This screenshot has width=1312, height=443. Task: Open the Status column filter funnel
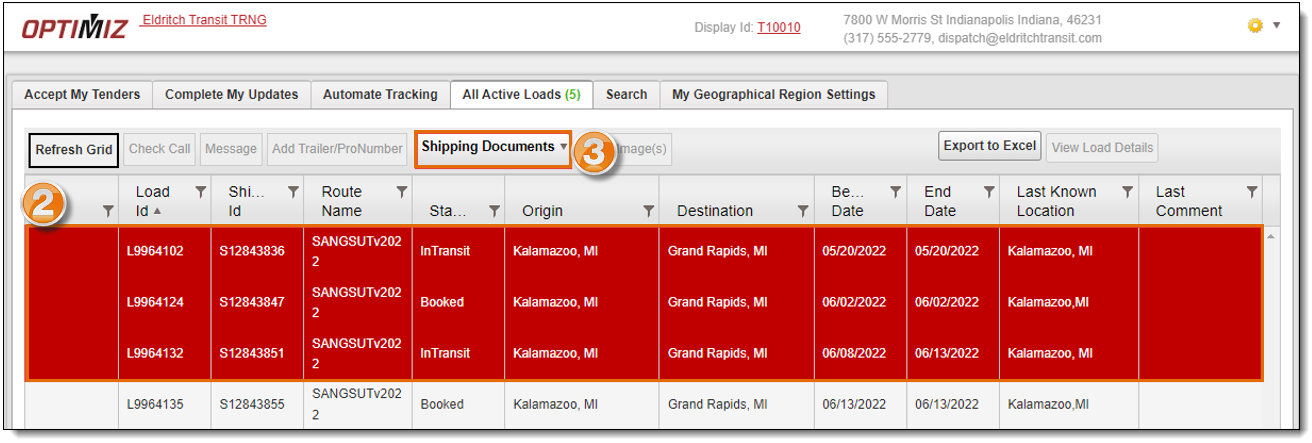click(x=494, y=211)
